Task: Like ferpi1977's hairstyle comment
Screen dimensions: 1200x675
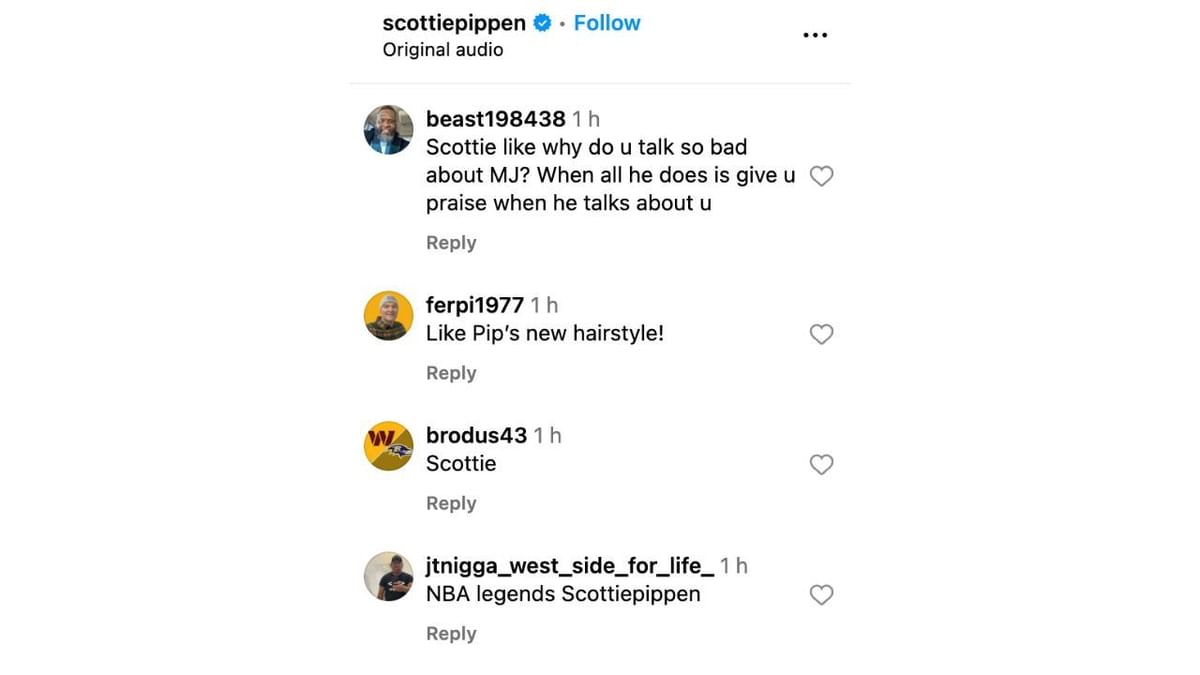Action: click(x=821, y=334)
